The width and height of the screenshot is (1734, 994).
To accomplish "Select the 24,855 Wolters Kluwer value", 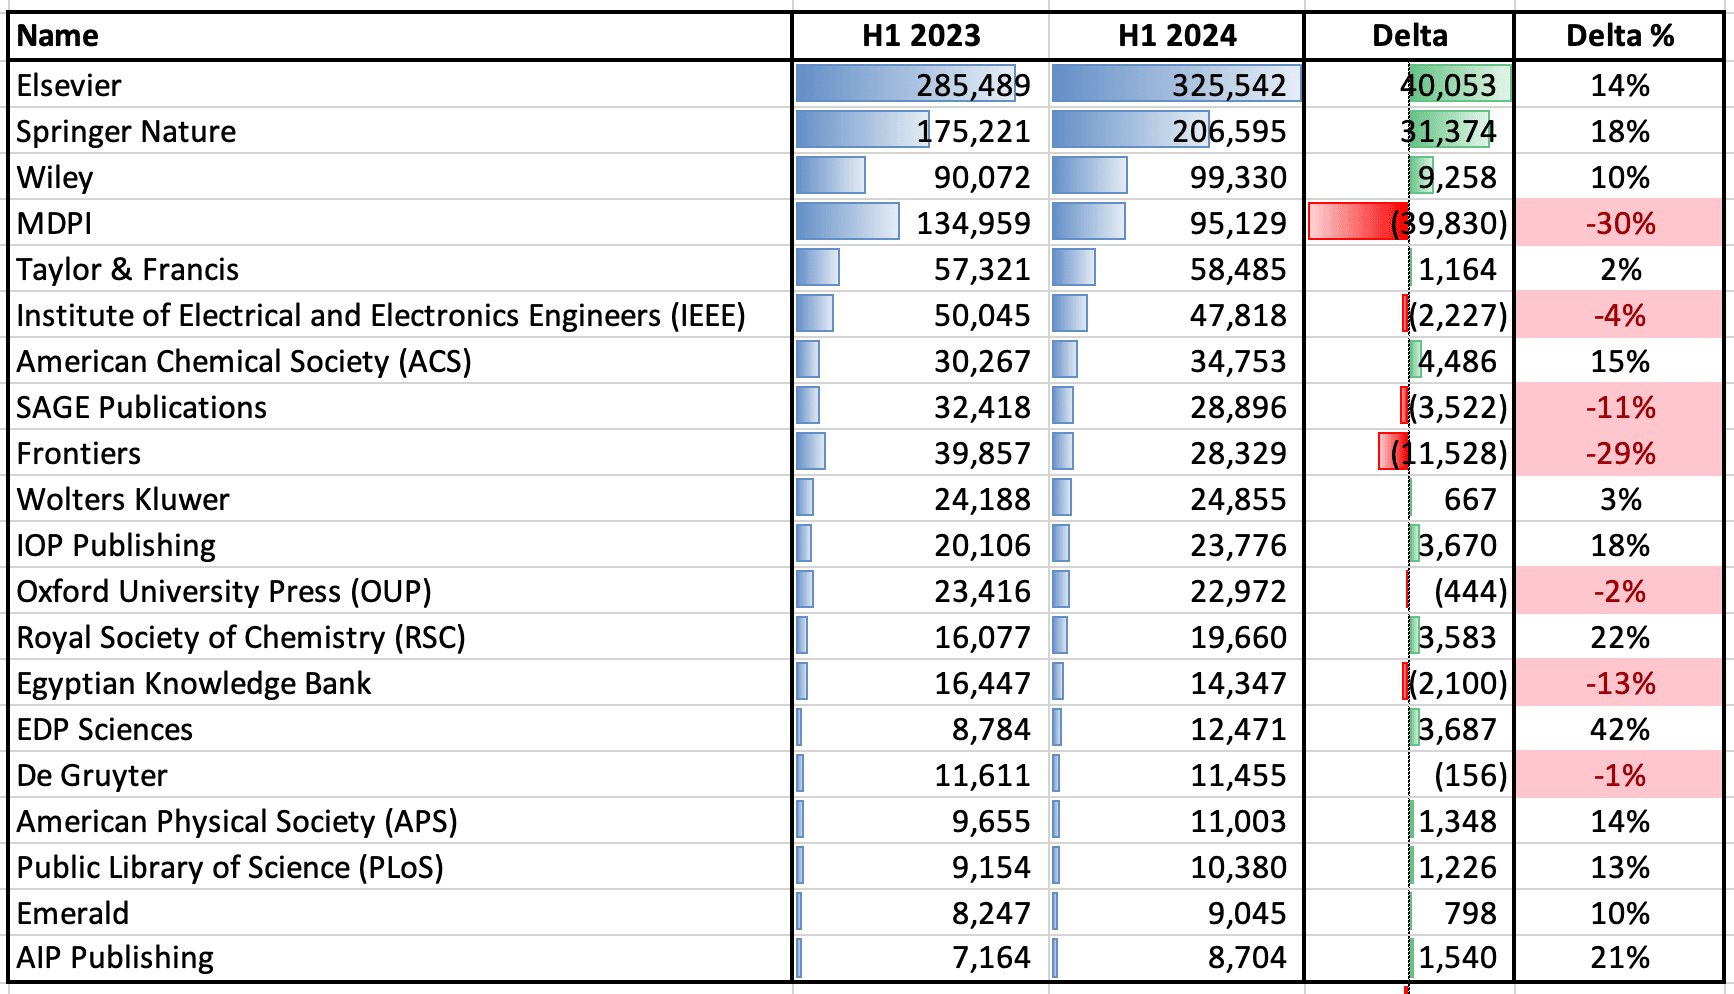I will pyautogui.click(x=1177, y=499).
